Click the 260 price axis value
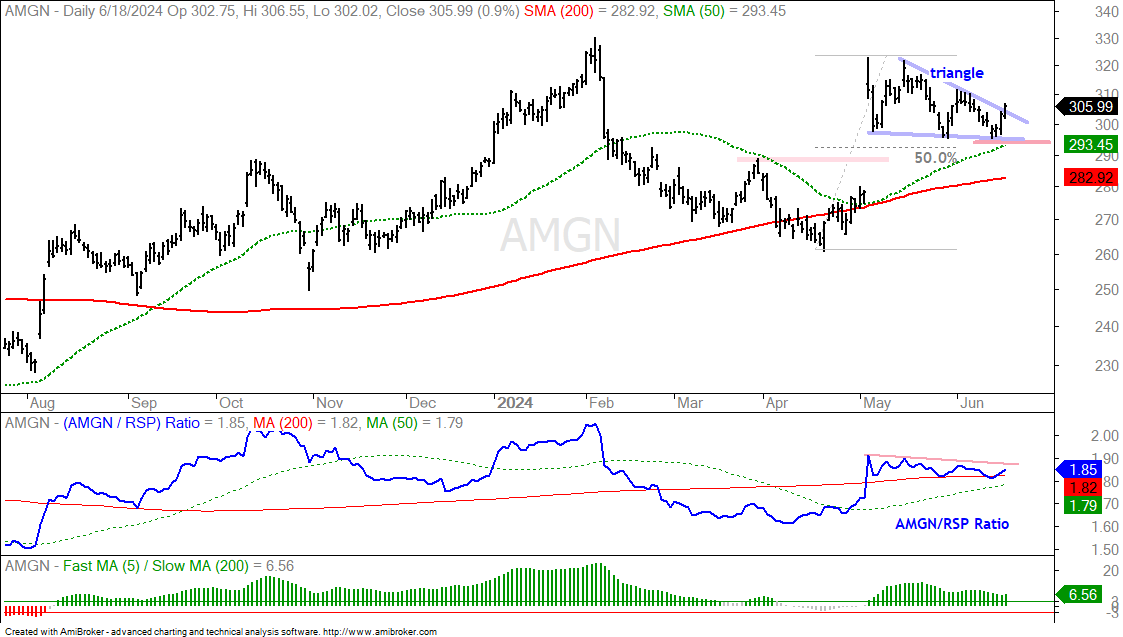Viewport: 1123px width, 637px height. (x=1107, y=254)
